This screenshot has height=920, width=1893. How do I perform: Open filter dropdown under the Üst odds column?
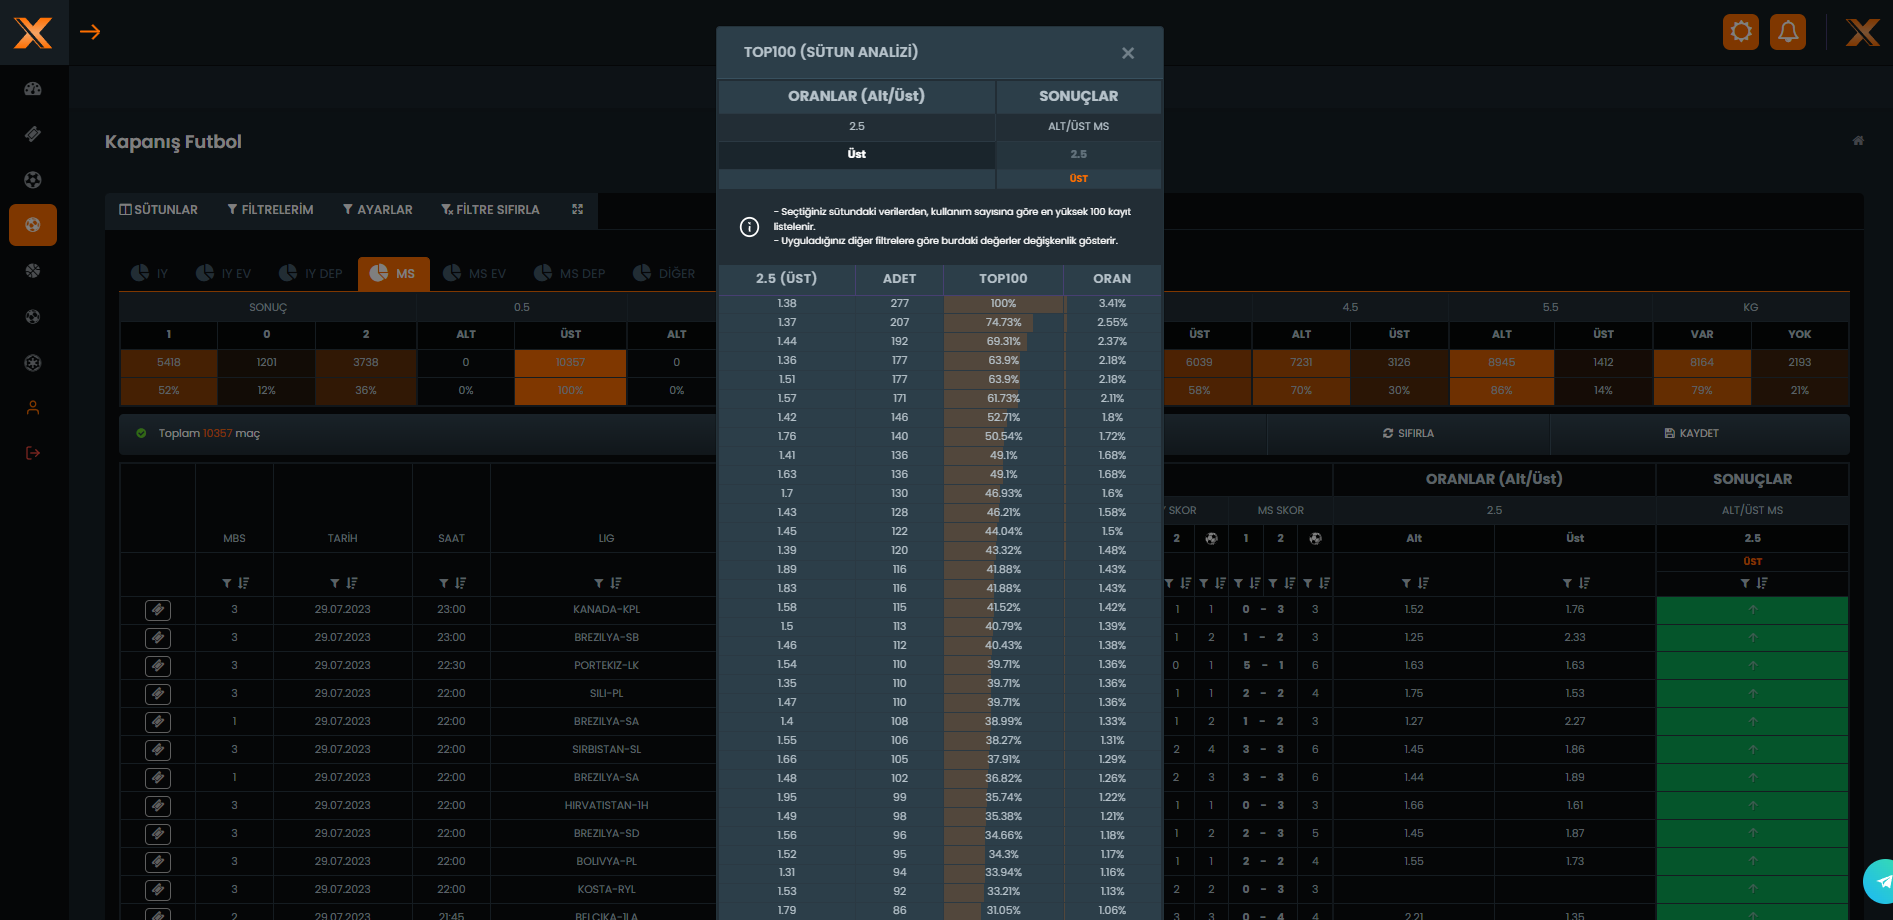[1567, 583]
